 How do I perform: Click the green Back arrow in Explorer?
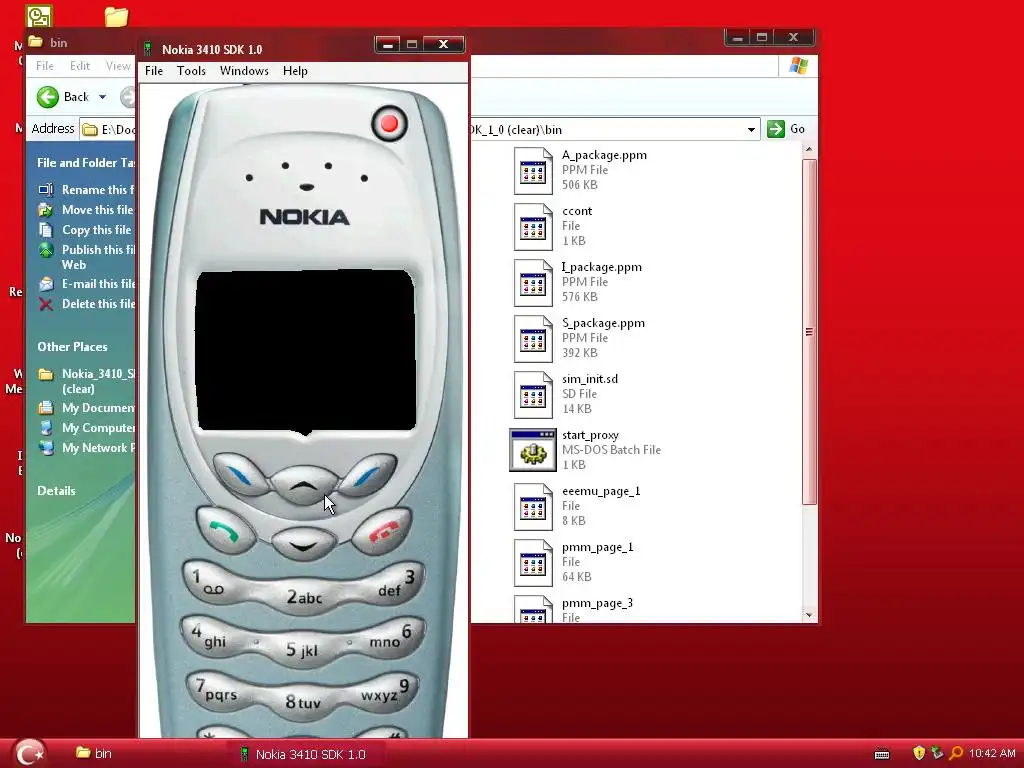pos(48,97)
